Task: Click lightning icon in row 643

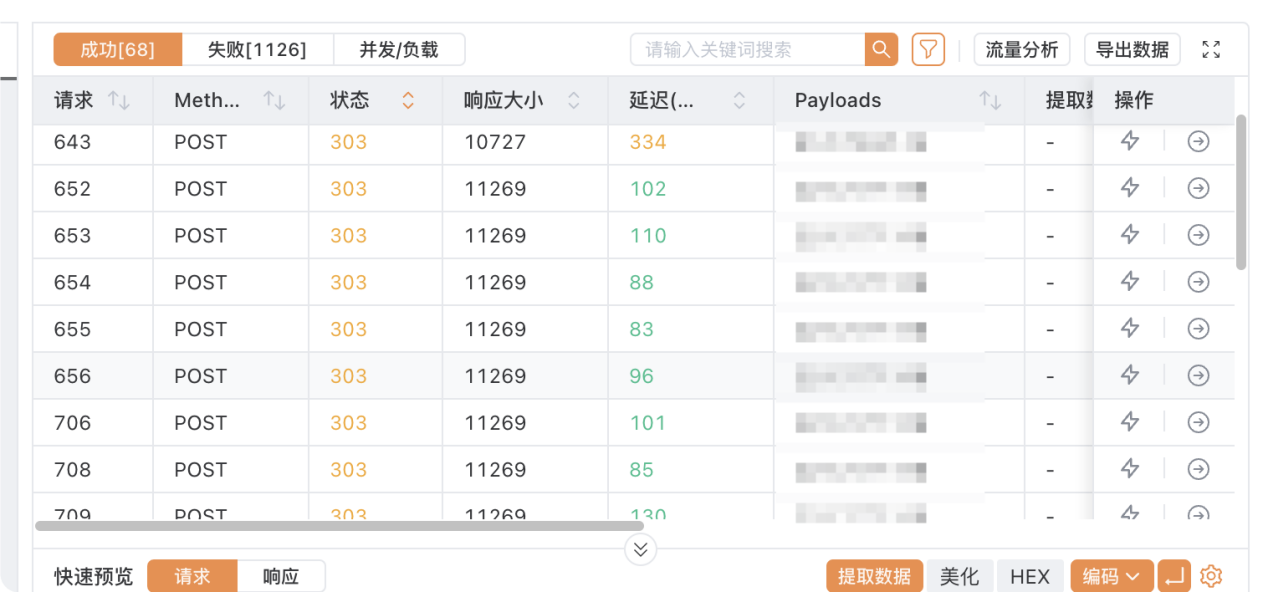Action: [1130, 142]
